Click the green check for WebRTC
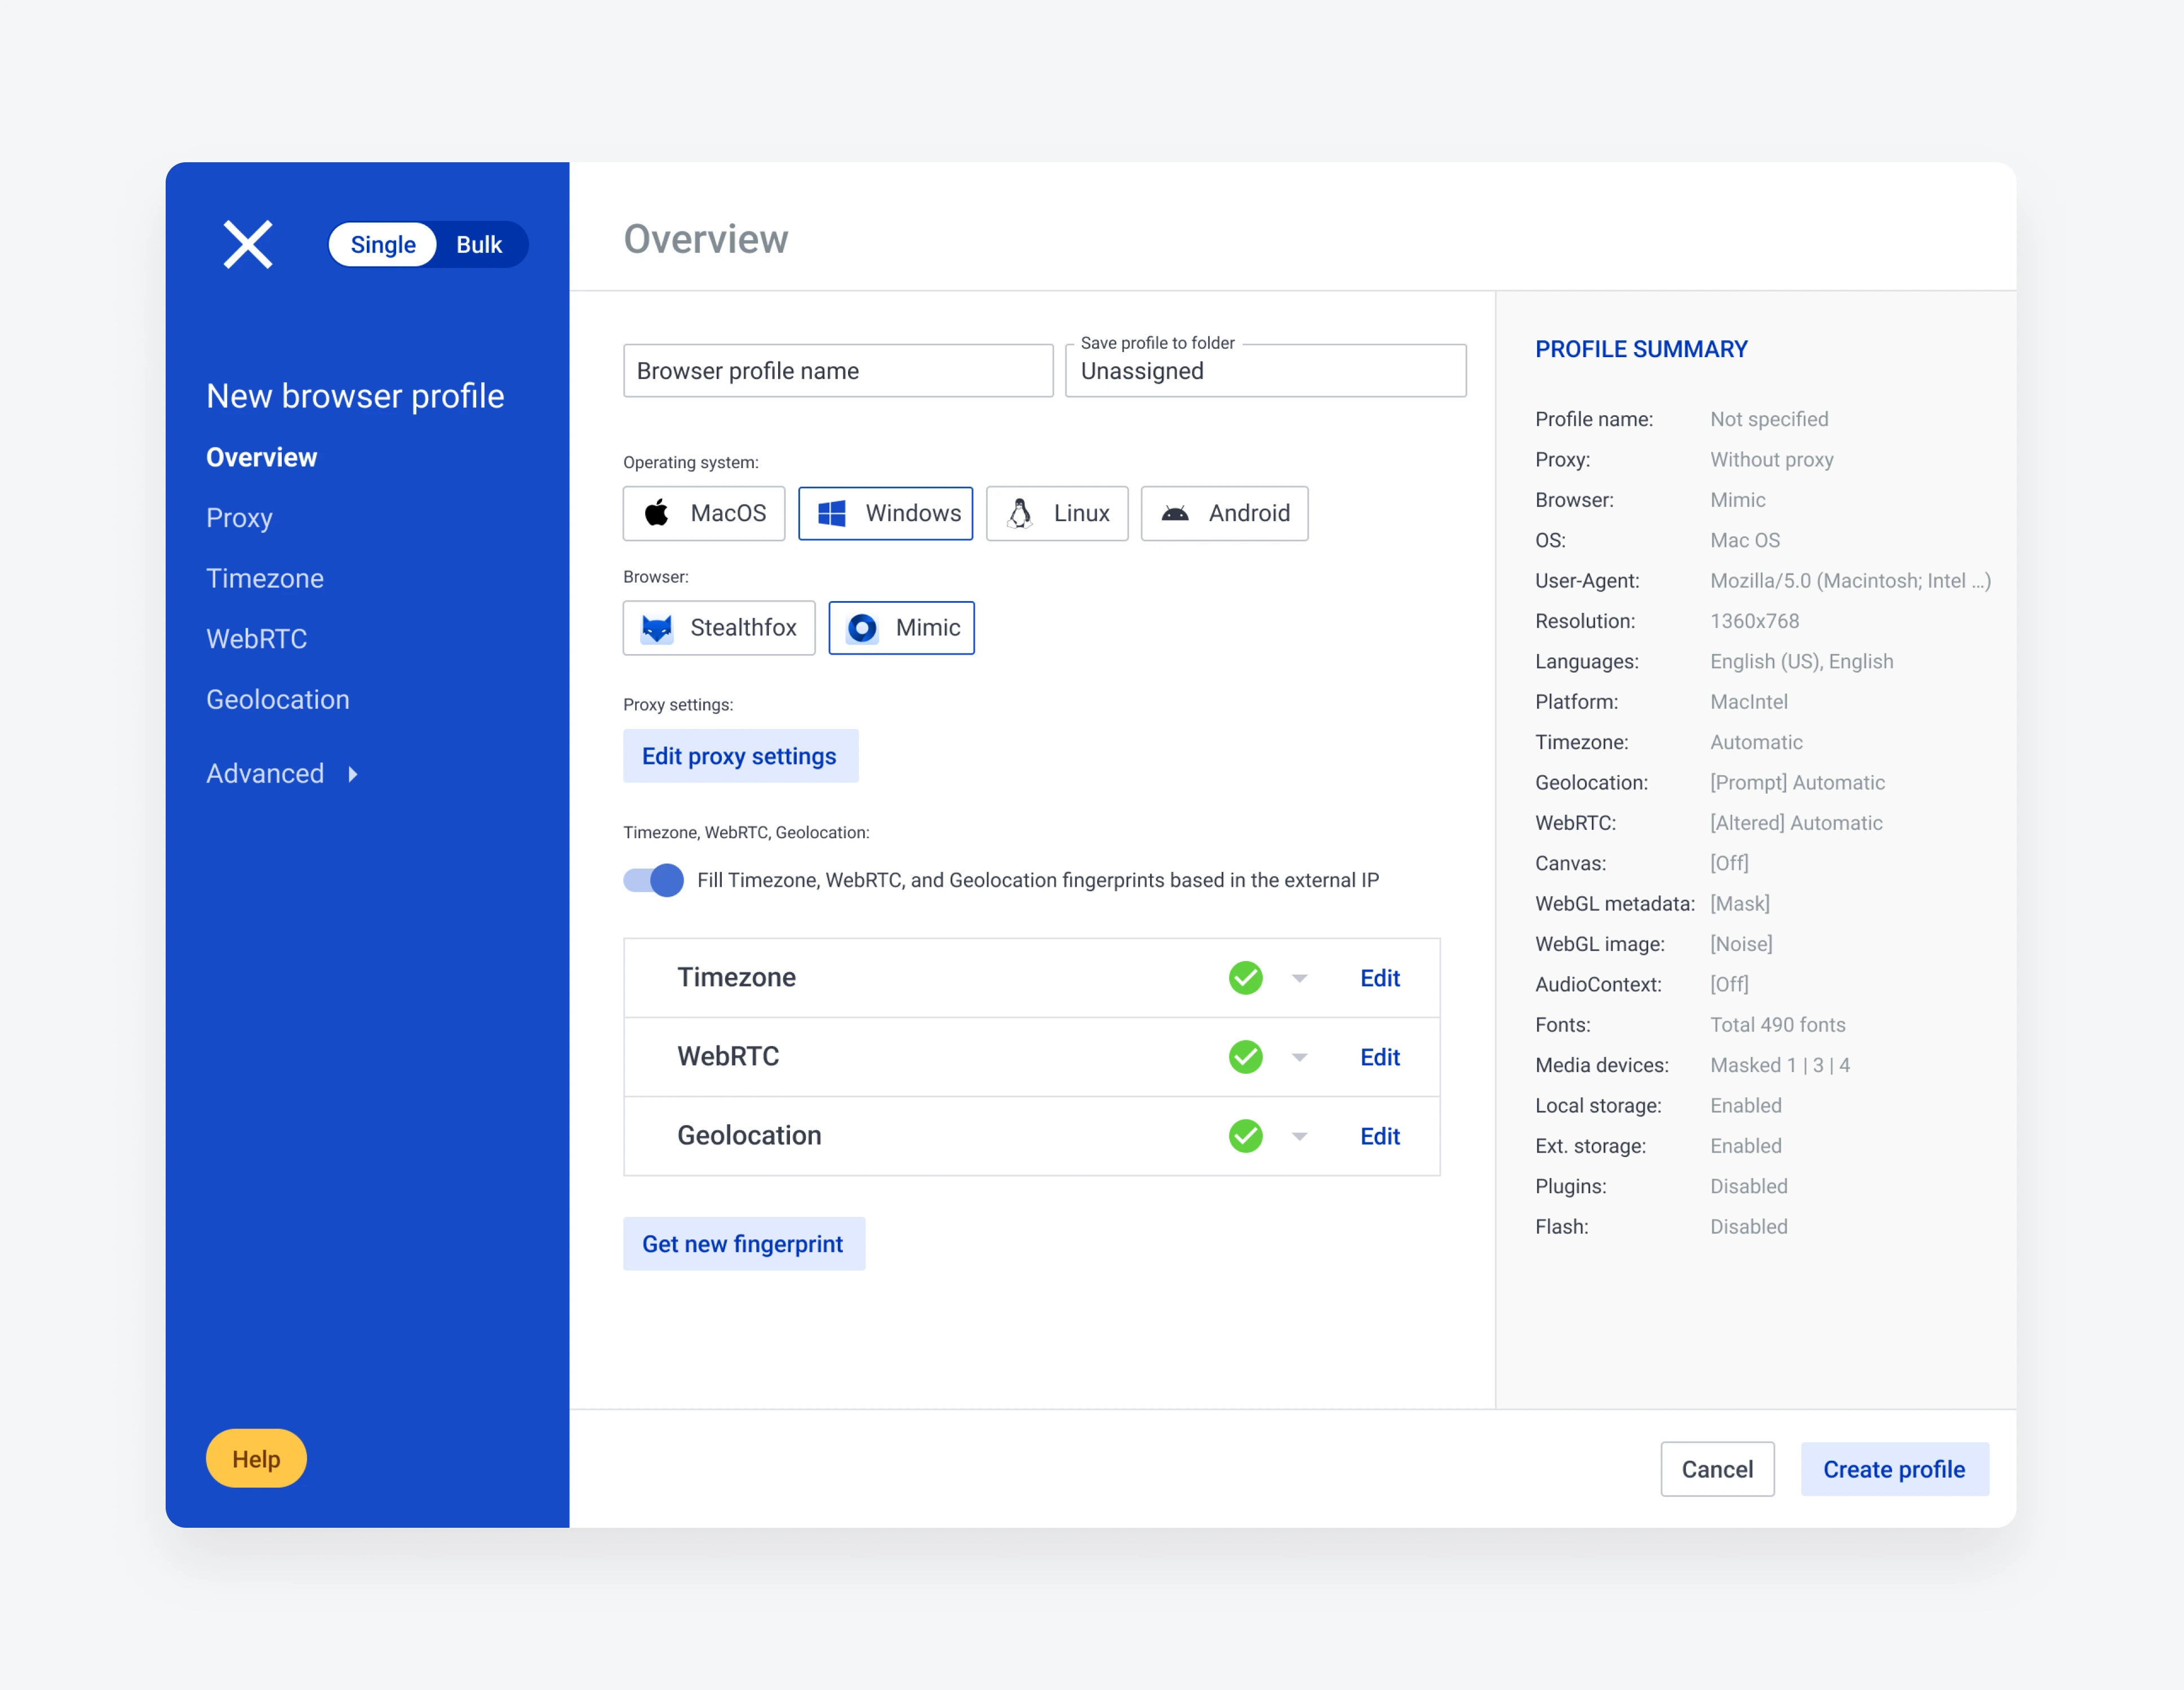 pos(1245,1056)
